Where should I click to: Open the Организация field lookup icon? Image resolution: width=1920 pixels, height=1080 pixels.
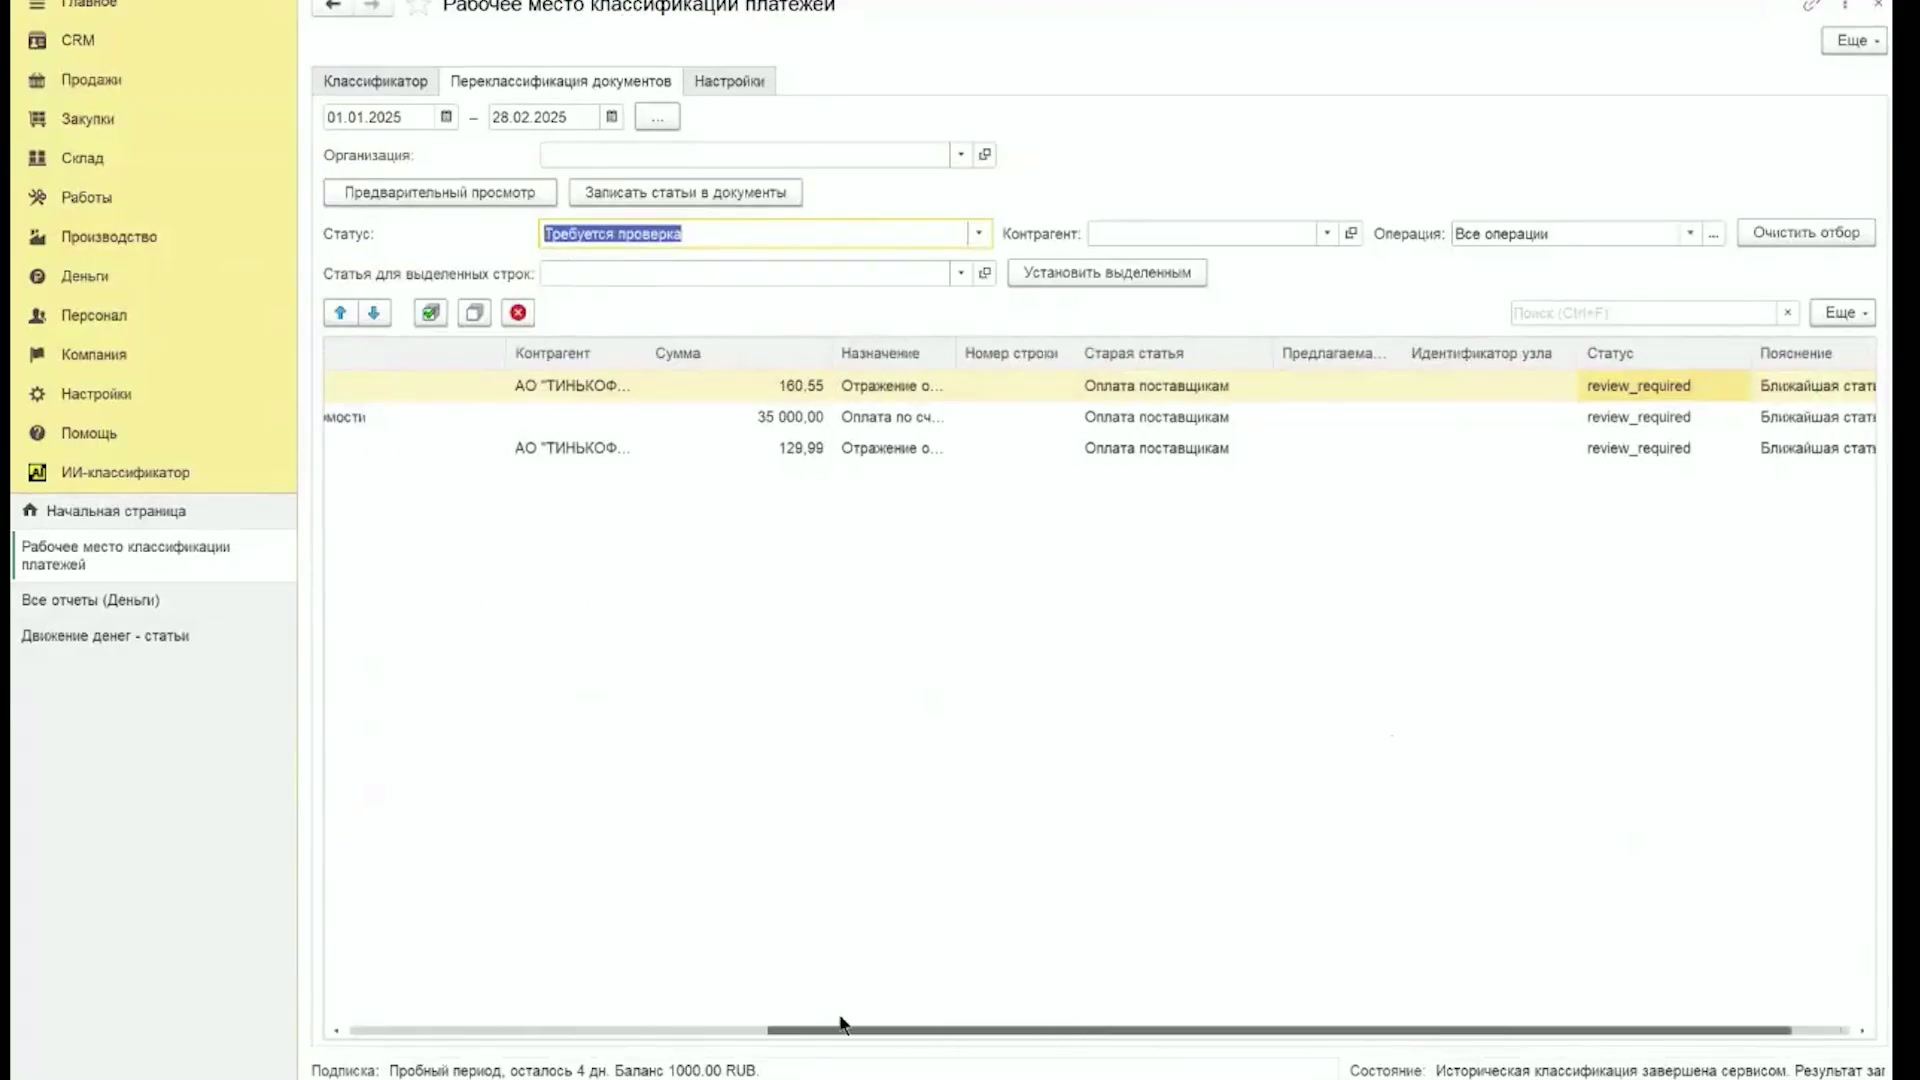coord(985,155)
